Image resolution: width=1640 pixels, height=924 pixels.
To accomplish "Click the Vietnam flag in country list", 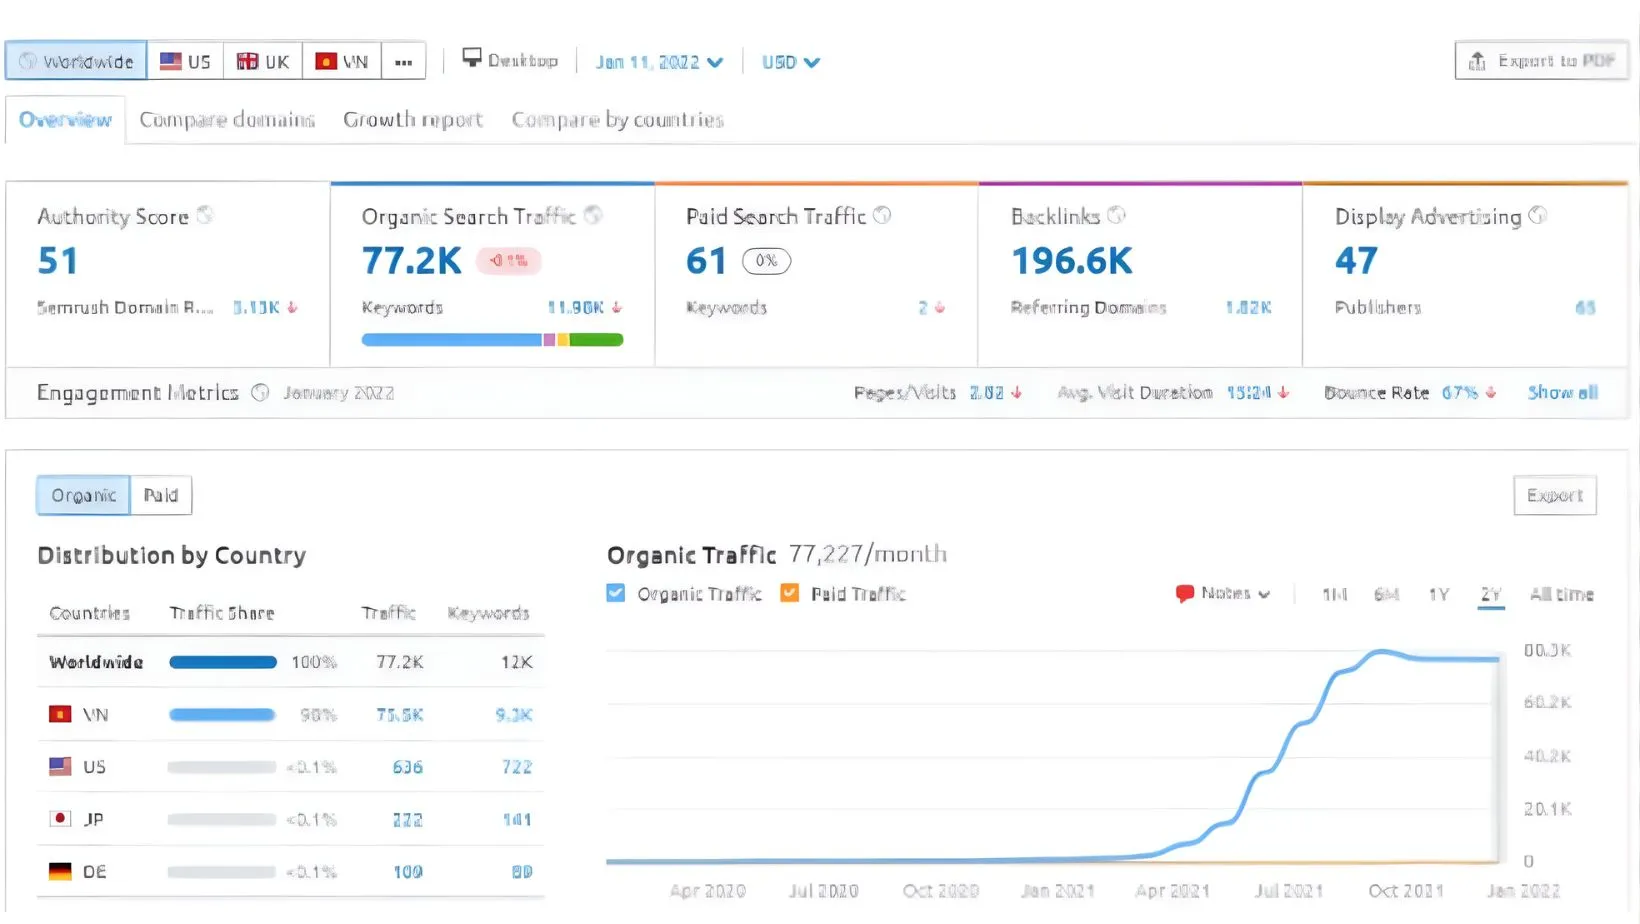I will [60, 714].
